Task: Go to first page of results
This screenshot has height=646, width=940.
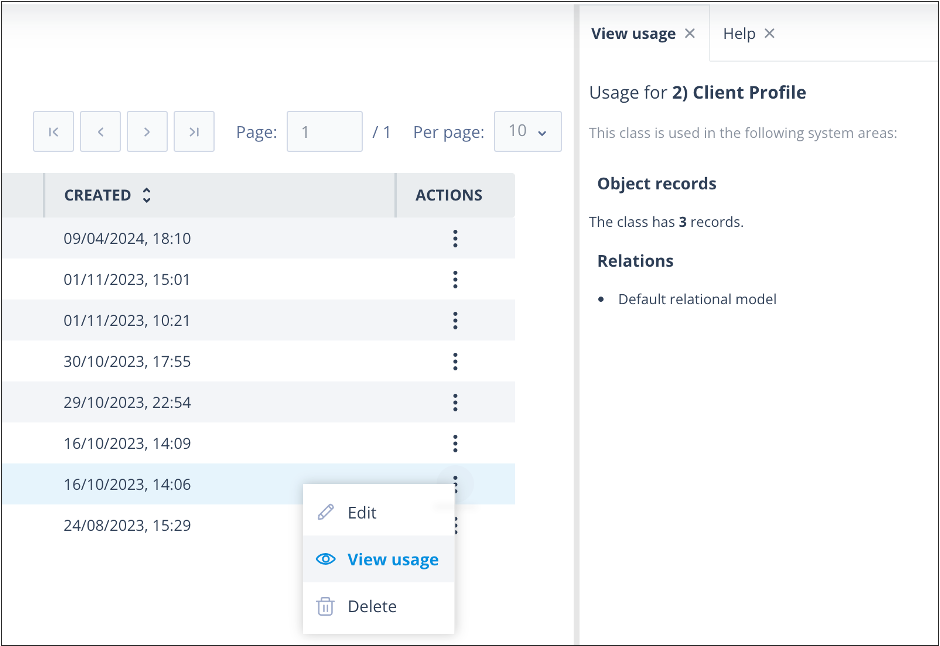Action: 53,131
